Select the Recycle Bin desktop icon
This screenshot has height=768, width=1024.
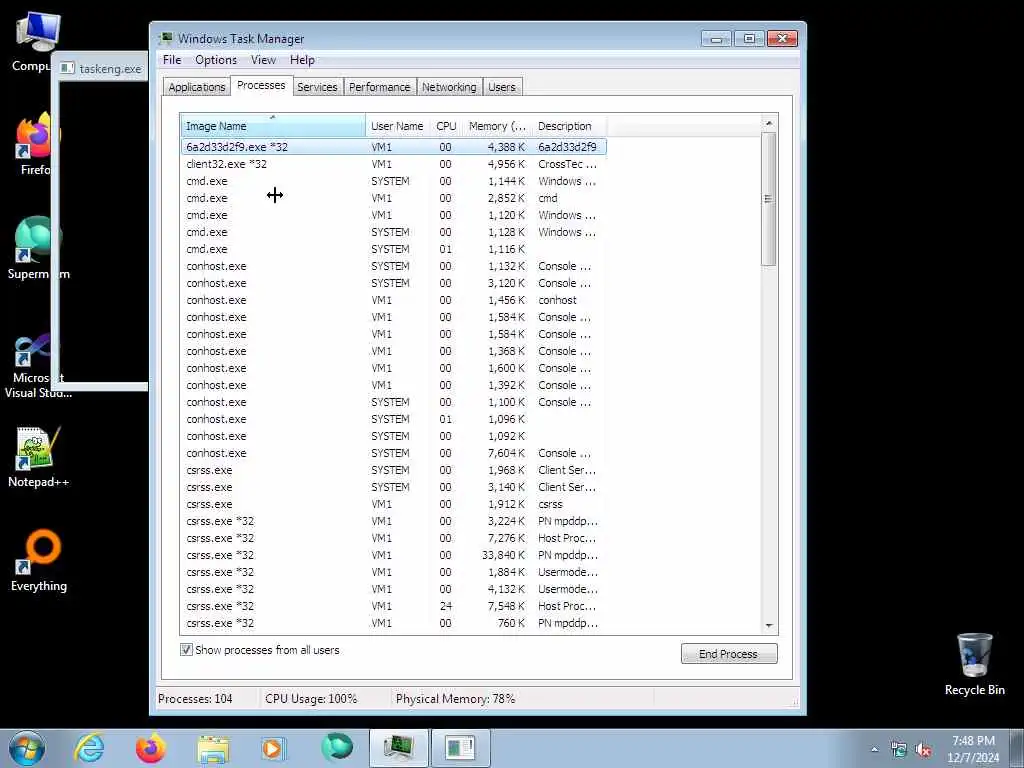(974, 664)
